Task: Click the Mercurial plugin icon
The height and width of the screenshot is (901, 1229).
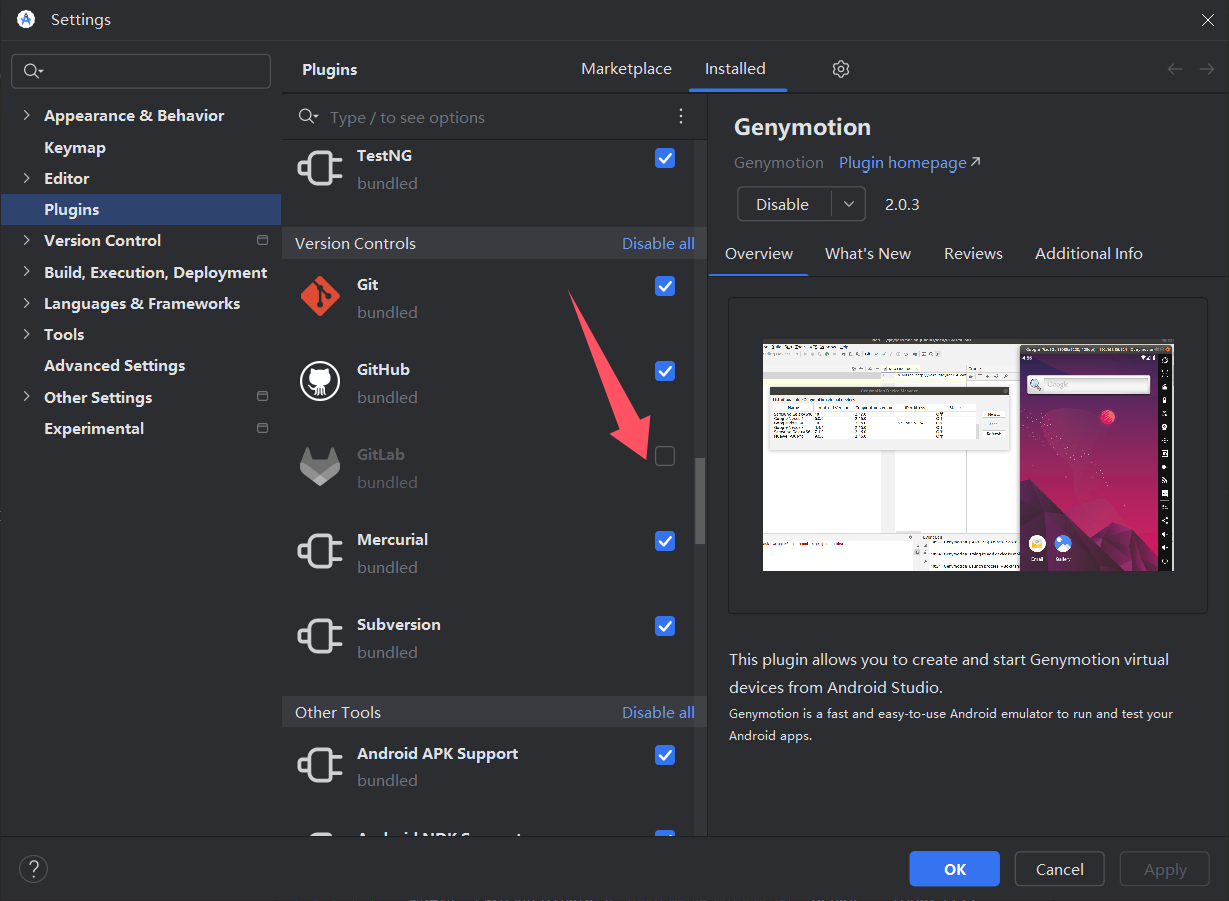Action: [320, 551]
